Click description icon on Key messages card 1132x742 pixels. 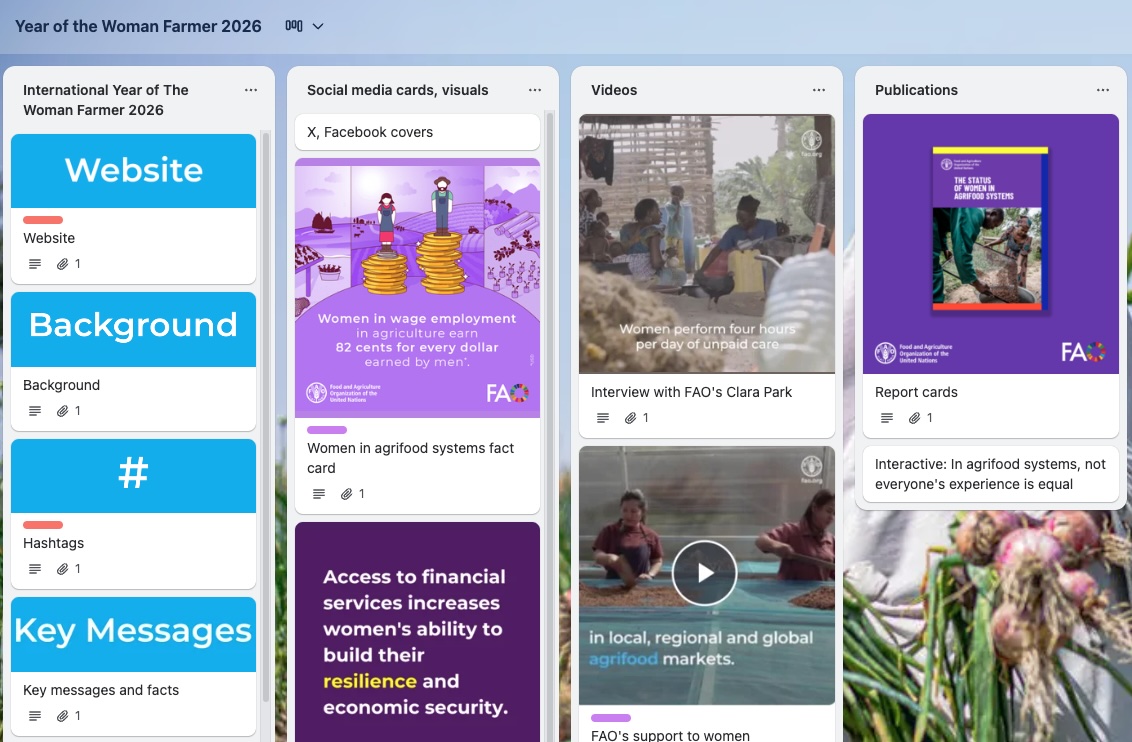pos(35,716)
